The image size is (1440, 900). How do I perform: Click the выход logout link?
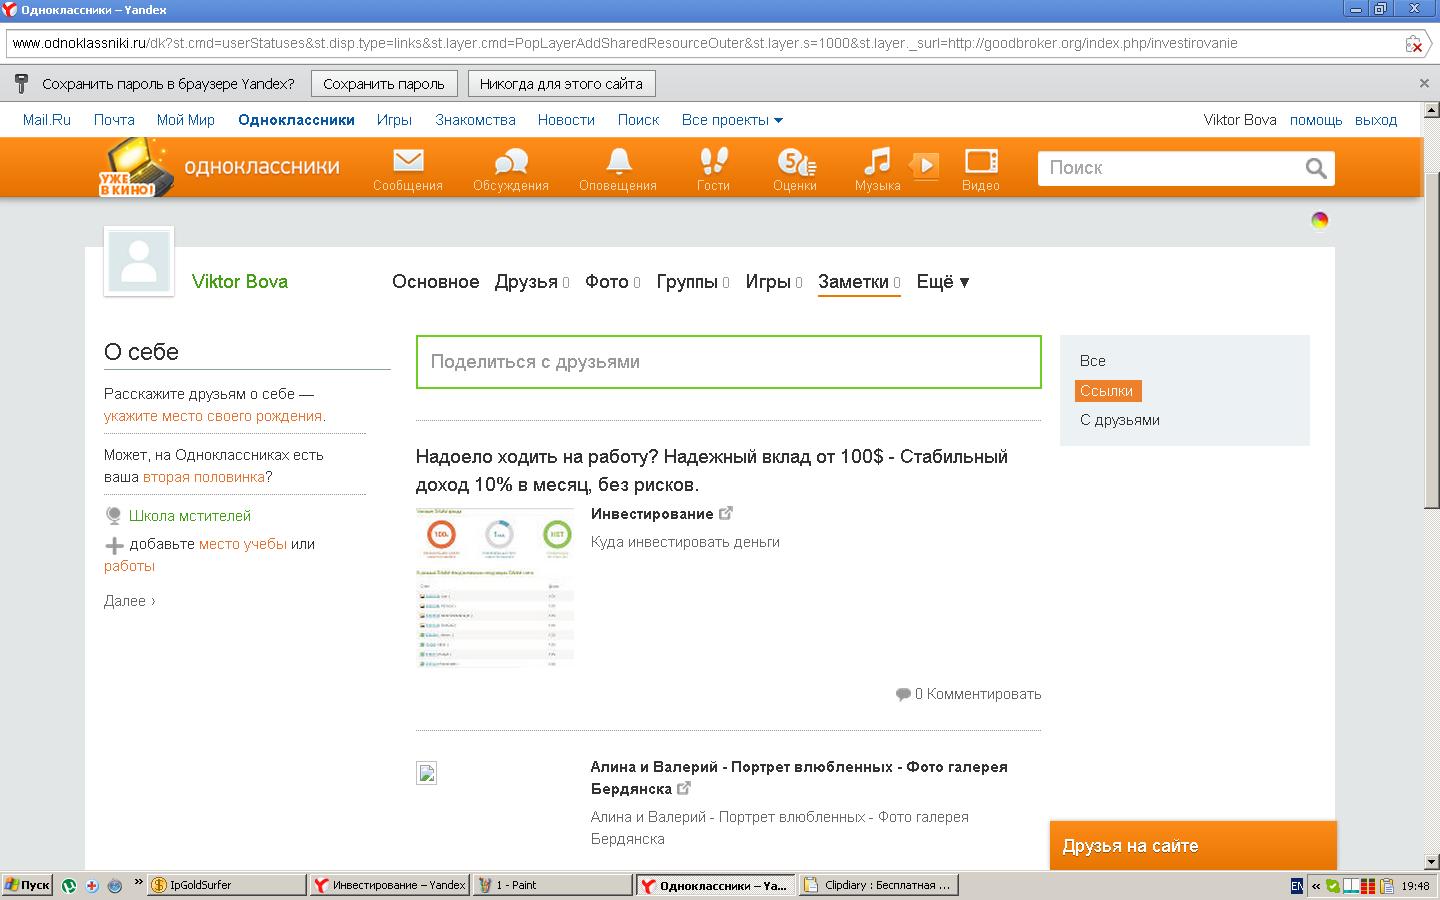(x=1376, y=120)
